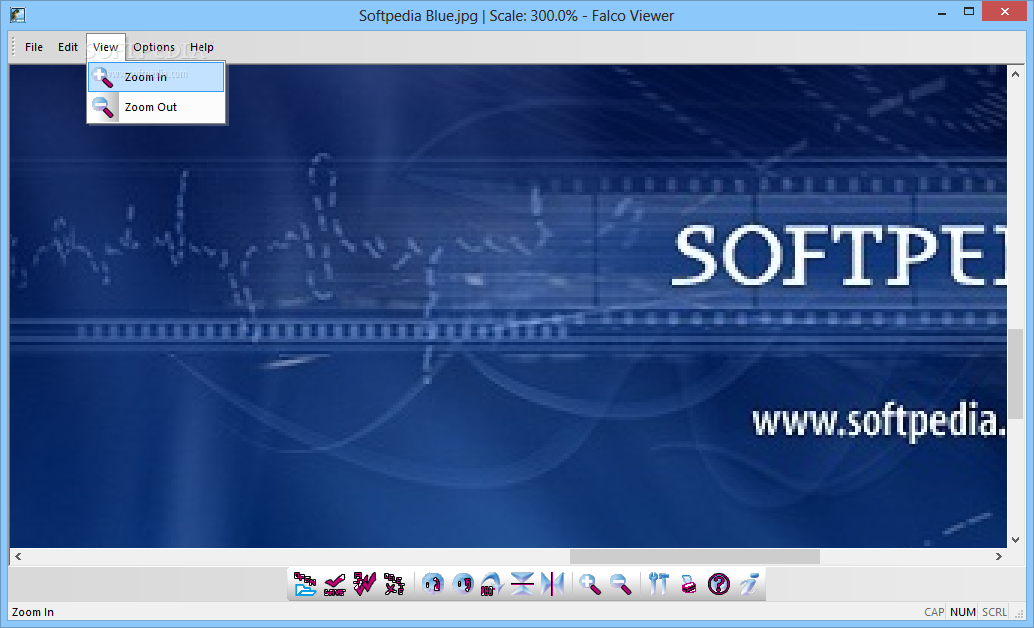The image size is (1034, 628).
Task: Click the rotate 180 degrees icon
Action: [492, 584]
